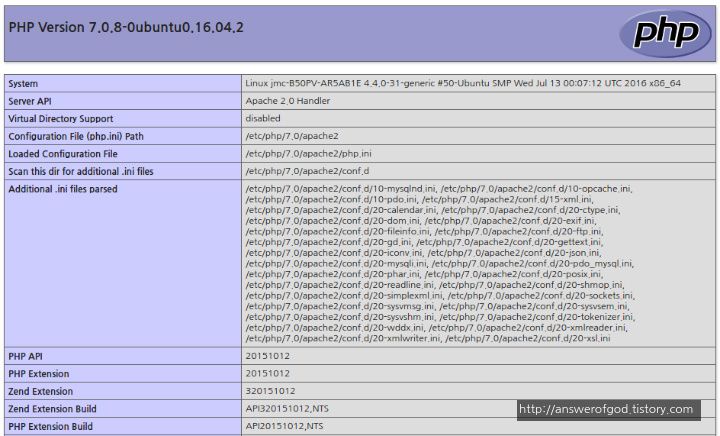Click the Server API row label
Viewport: 720px width, 436px height.
coord(30,101)
